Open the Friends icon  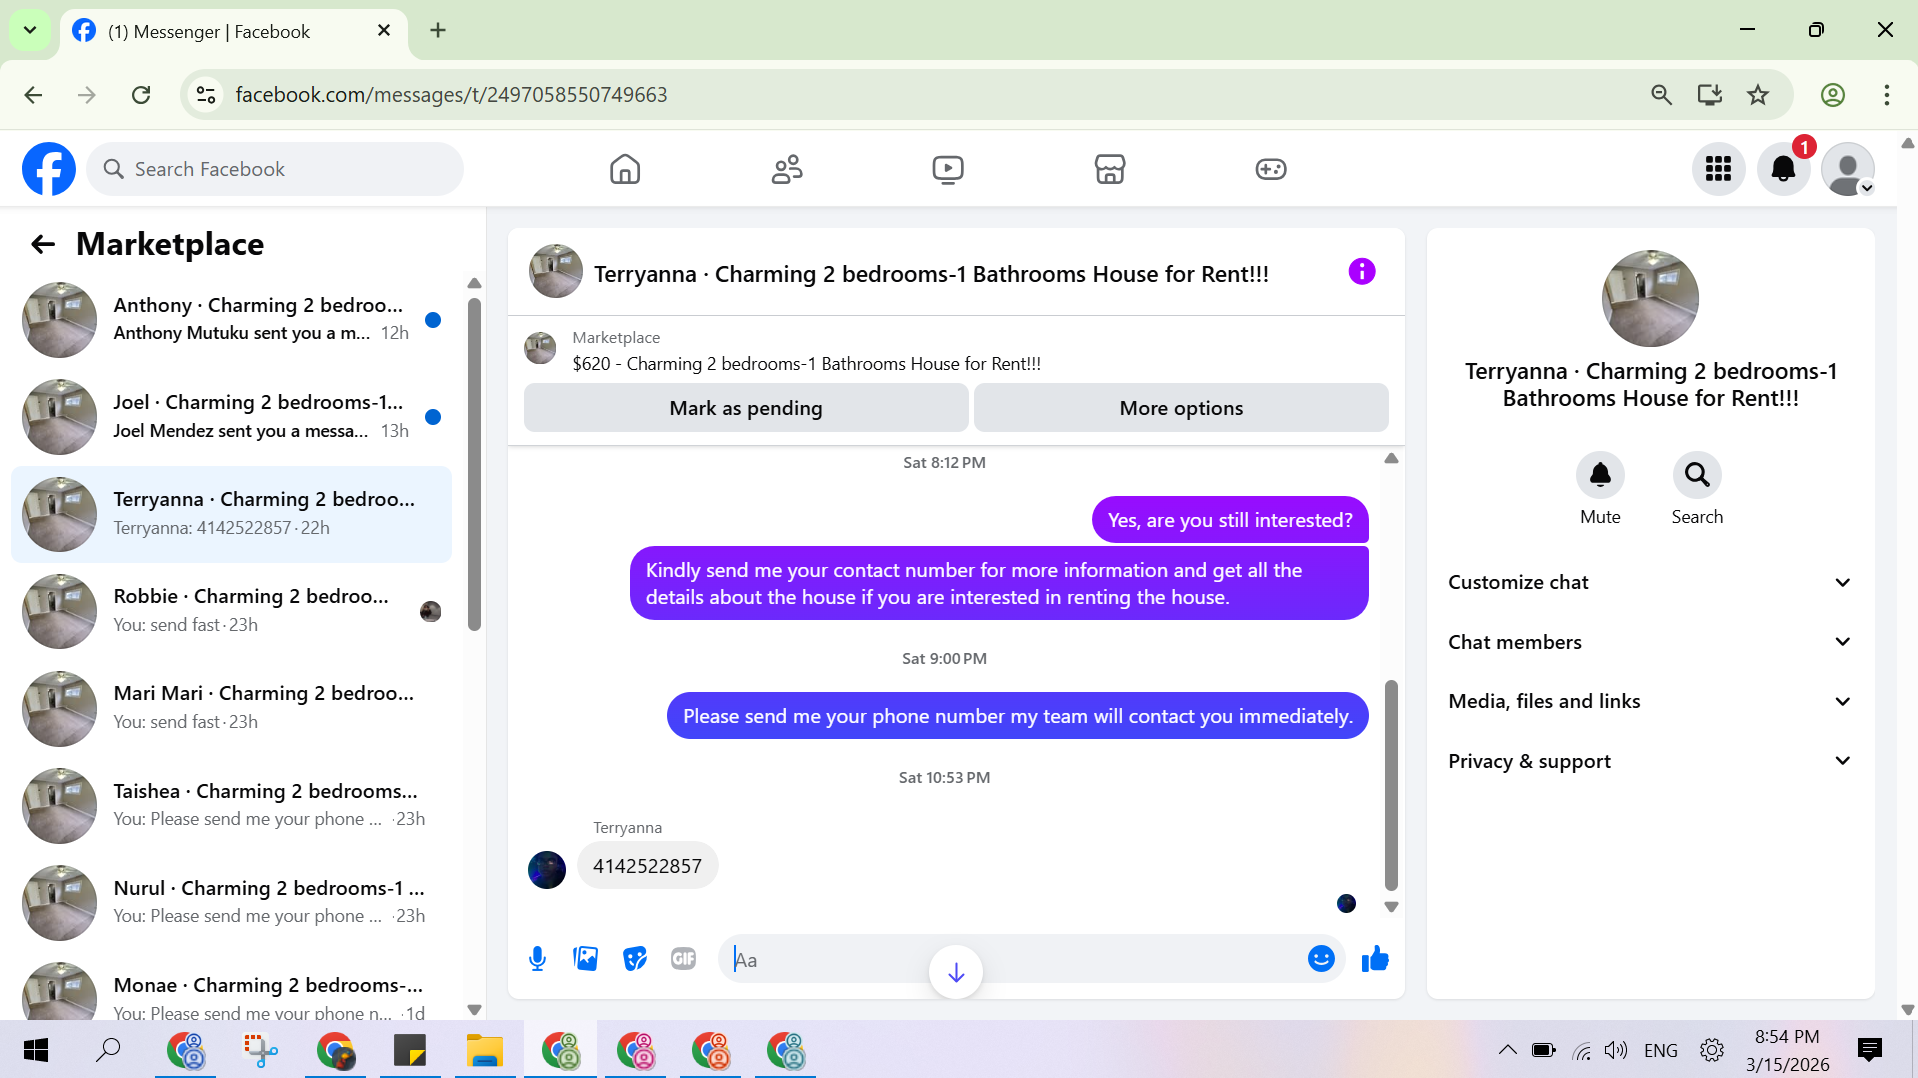point(787,169)
